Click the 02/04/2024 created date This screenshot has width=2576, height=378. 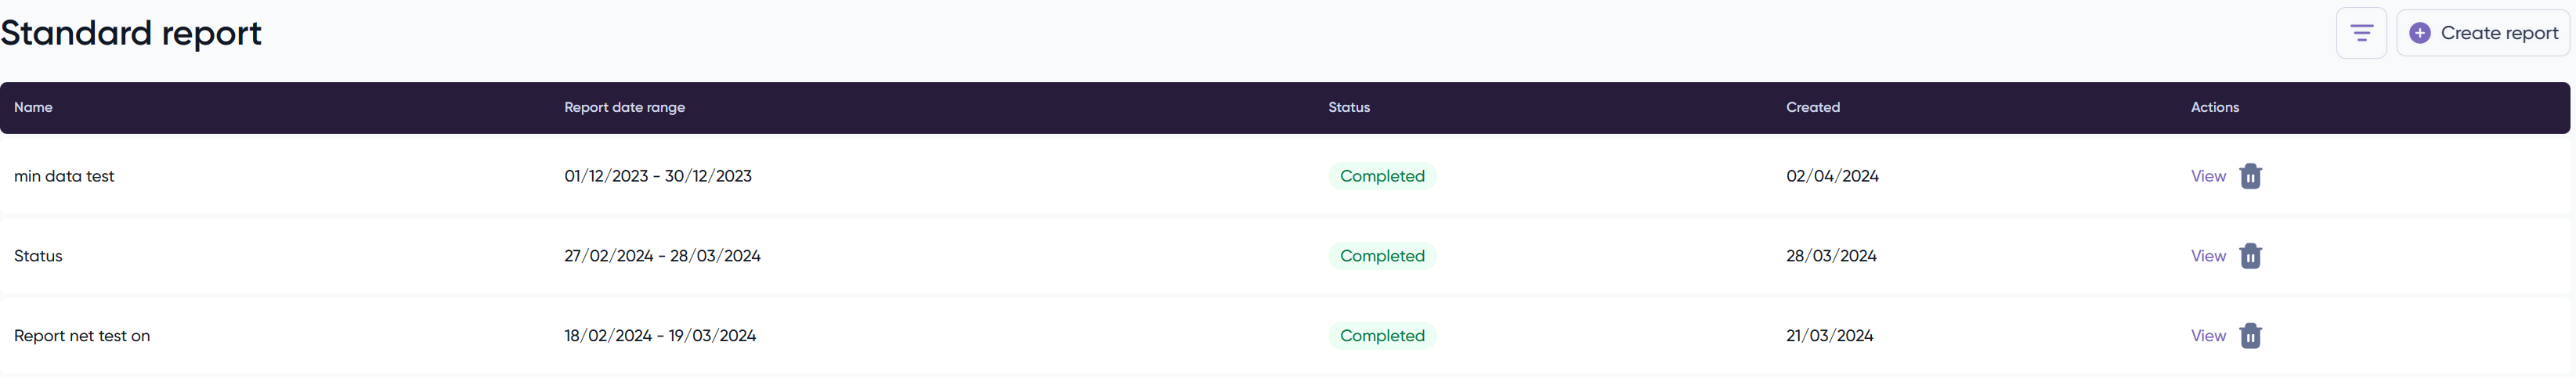(1831, 176)
